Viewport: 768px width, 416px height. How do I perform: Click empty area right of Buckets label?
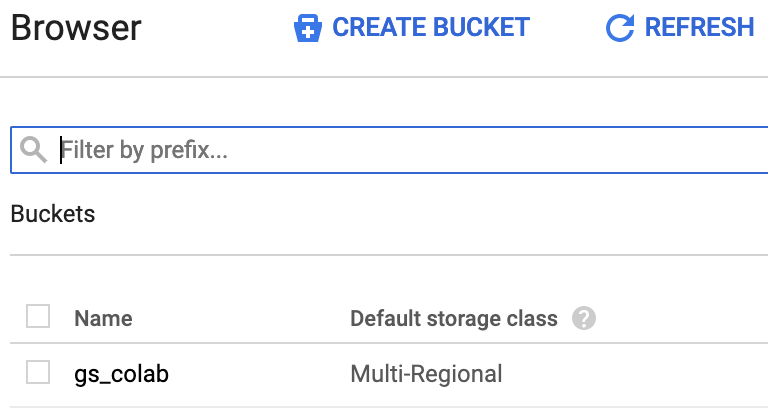click(x=400, y=214)
